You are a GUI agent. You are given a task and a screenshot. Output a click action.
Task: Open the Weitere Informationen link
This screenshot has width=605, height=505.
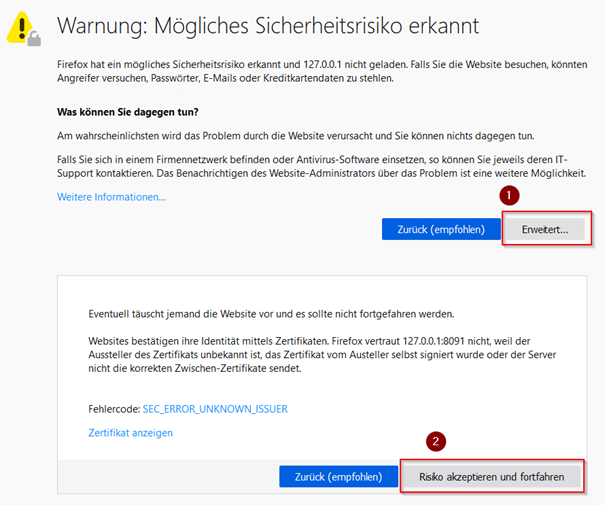tap(112, 197)
